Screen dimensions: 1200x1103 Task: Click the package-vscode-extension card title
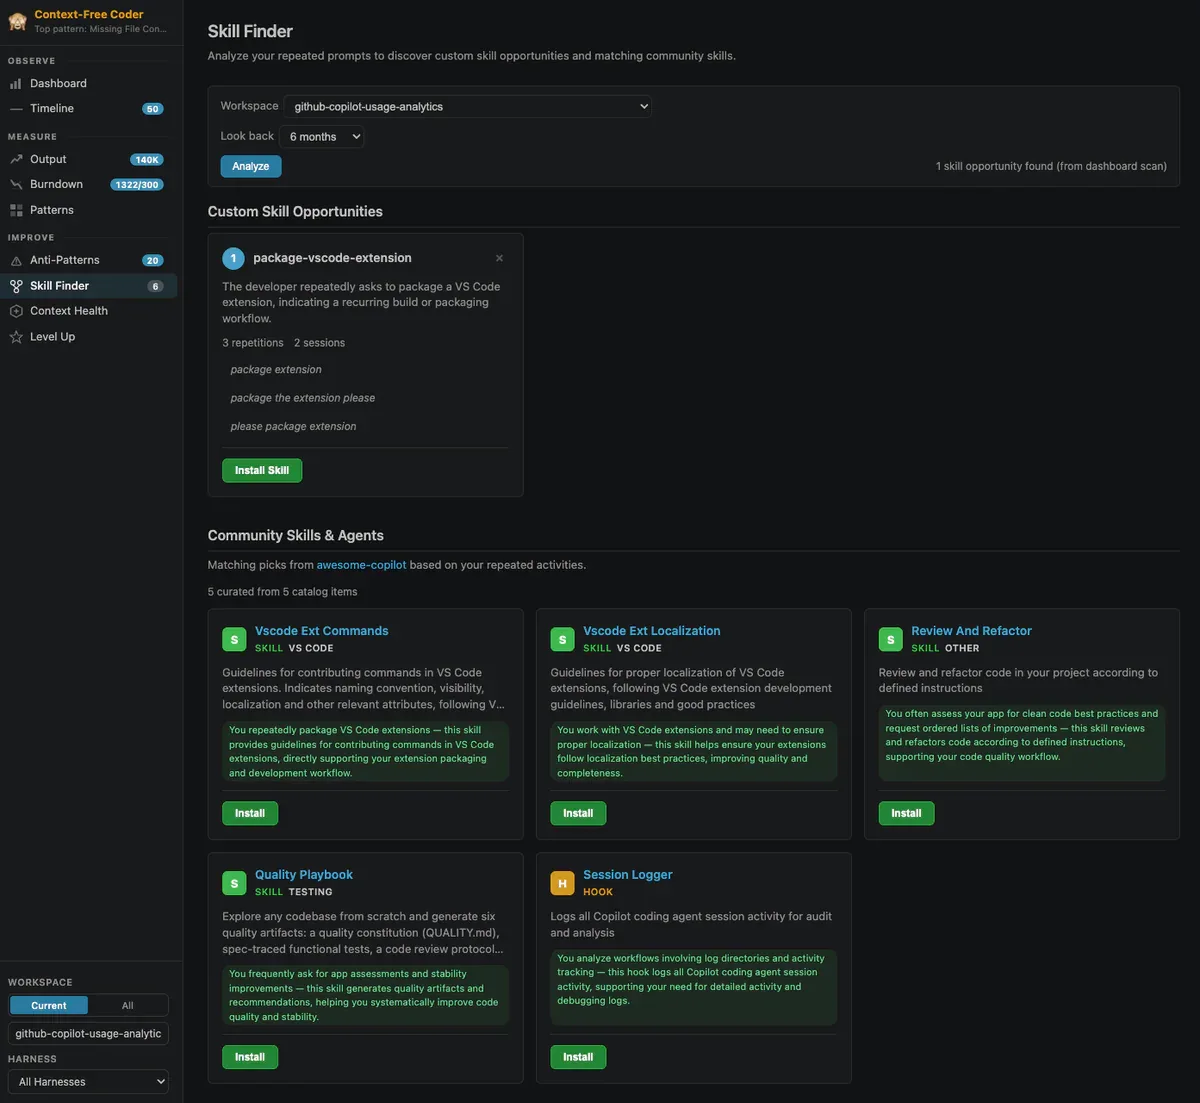332,258
